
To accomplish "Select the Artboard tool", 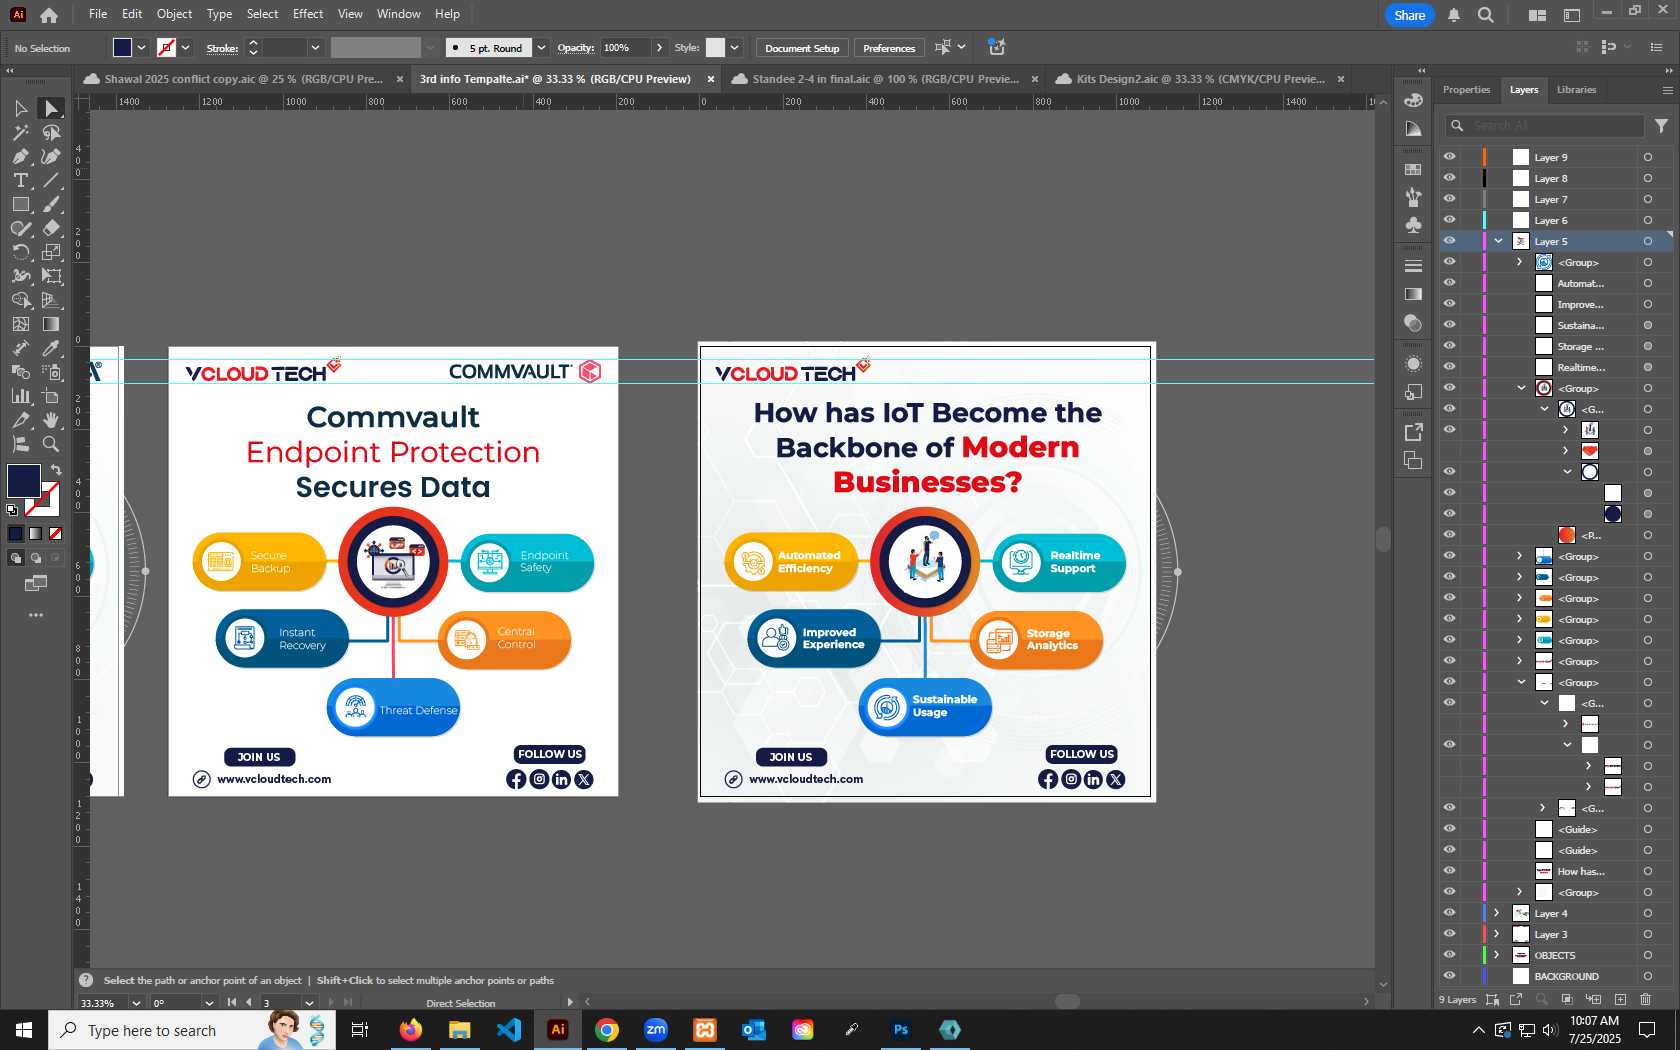I will pos(51,396).
